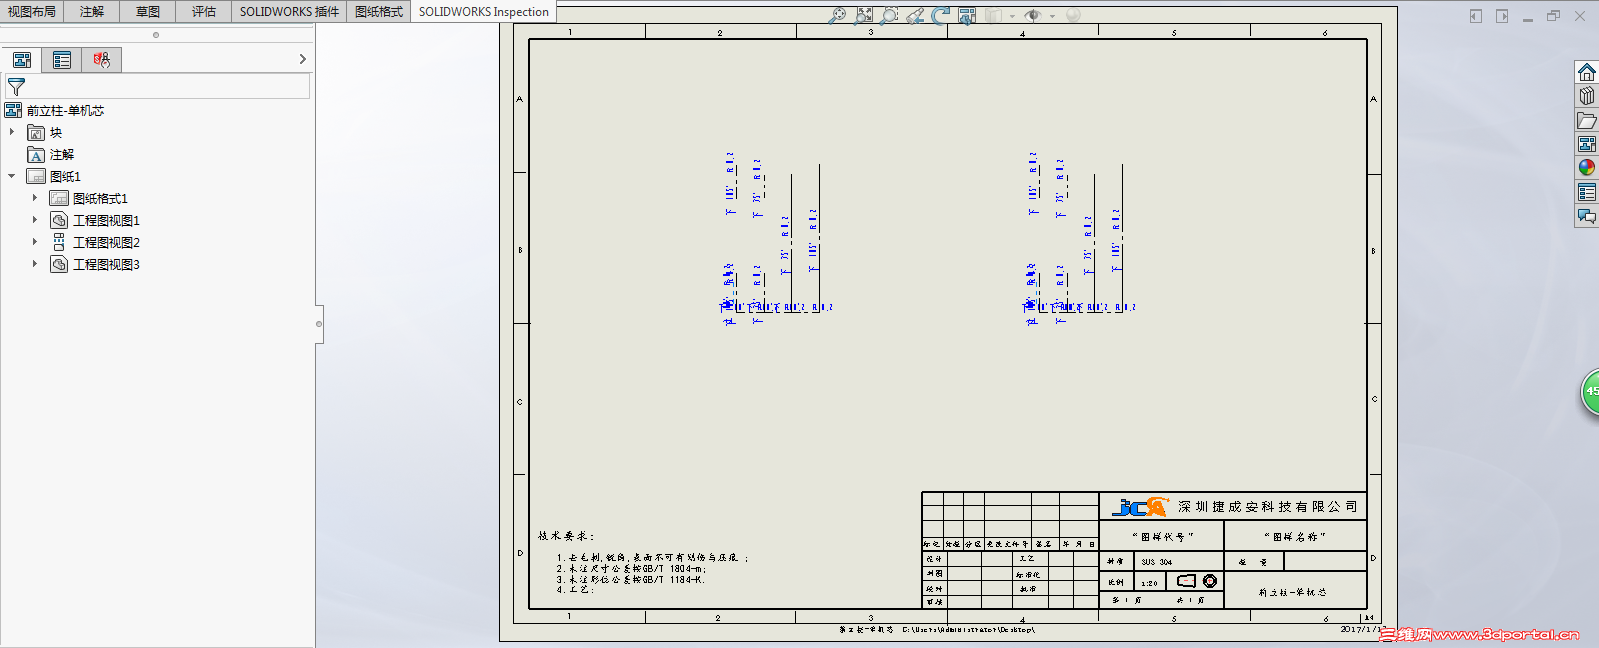Switch to the 评估 tab

(204, 12)
